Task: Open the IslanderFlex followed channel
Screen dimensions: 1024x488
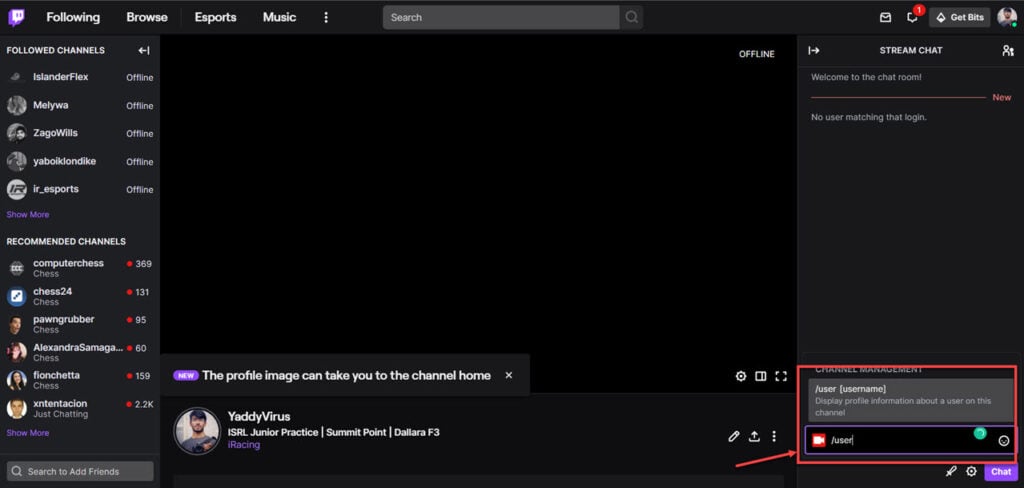Action: point(80,77)
